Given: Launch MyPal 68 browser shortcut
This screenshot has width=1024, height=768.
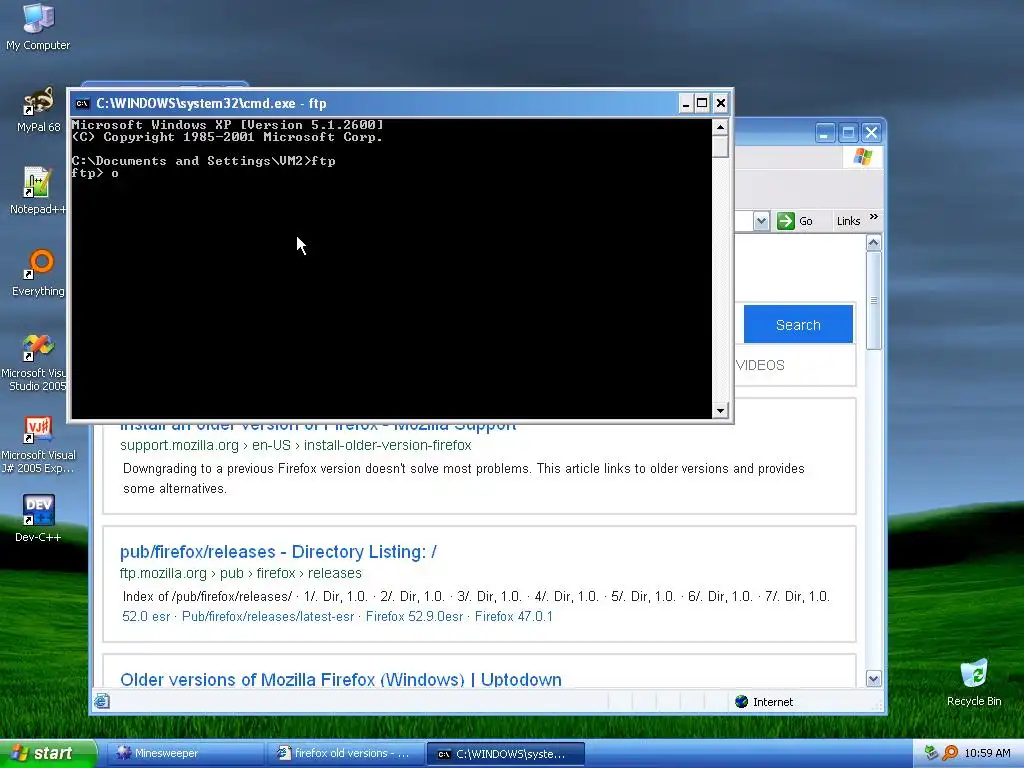Looking at the screenshot, I should click(38, 110).
